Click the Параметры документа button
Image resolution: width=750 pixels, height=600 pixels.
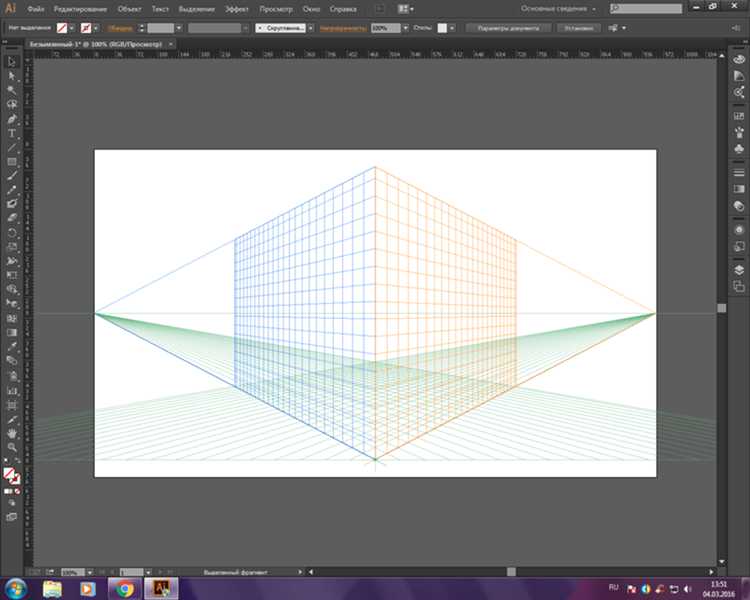(508, 28)
